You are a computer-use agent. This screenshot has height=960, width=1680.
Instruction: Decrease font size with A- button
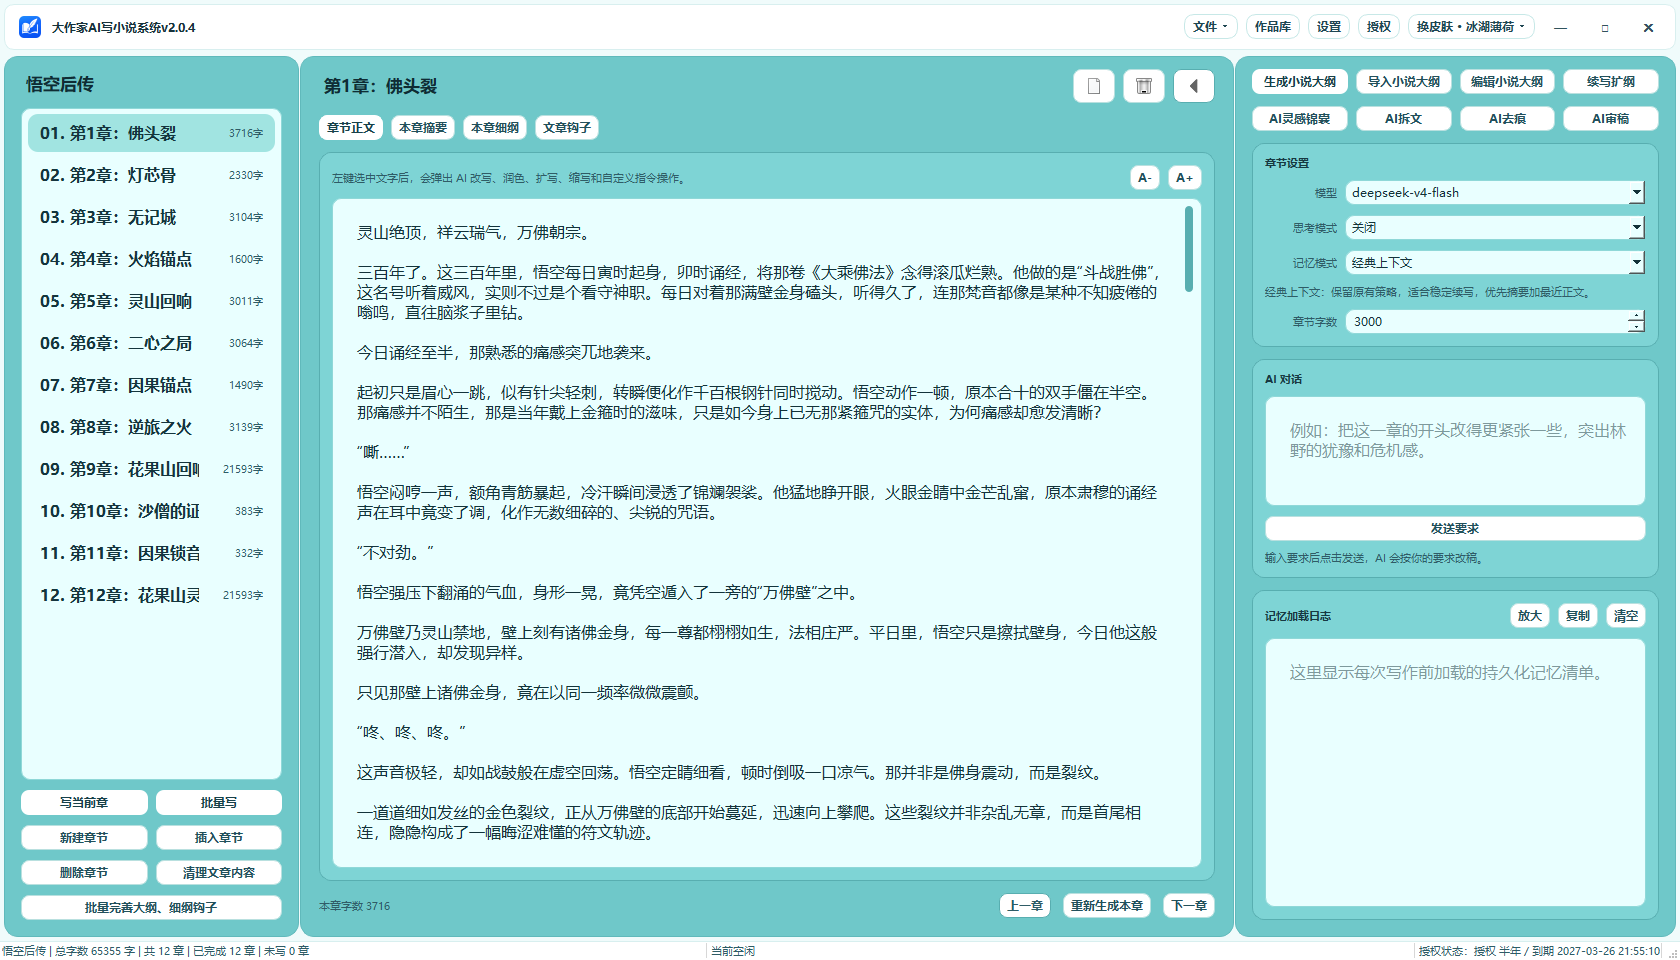[x=1145, y=177]
